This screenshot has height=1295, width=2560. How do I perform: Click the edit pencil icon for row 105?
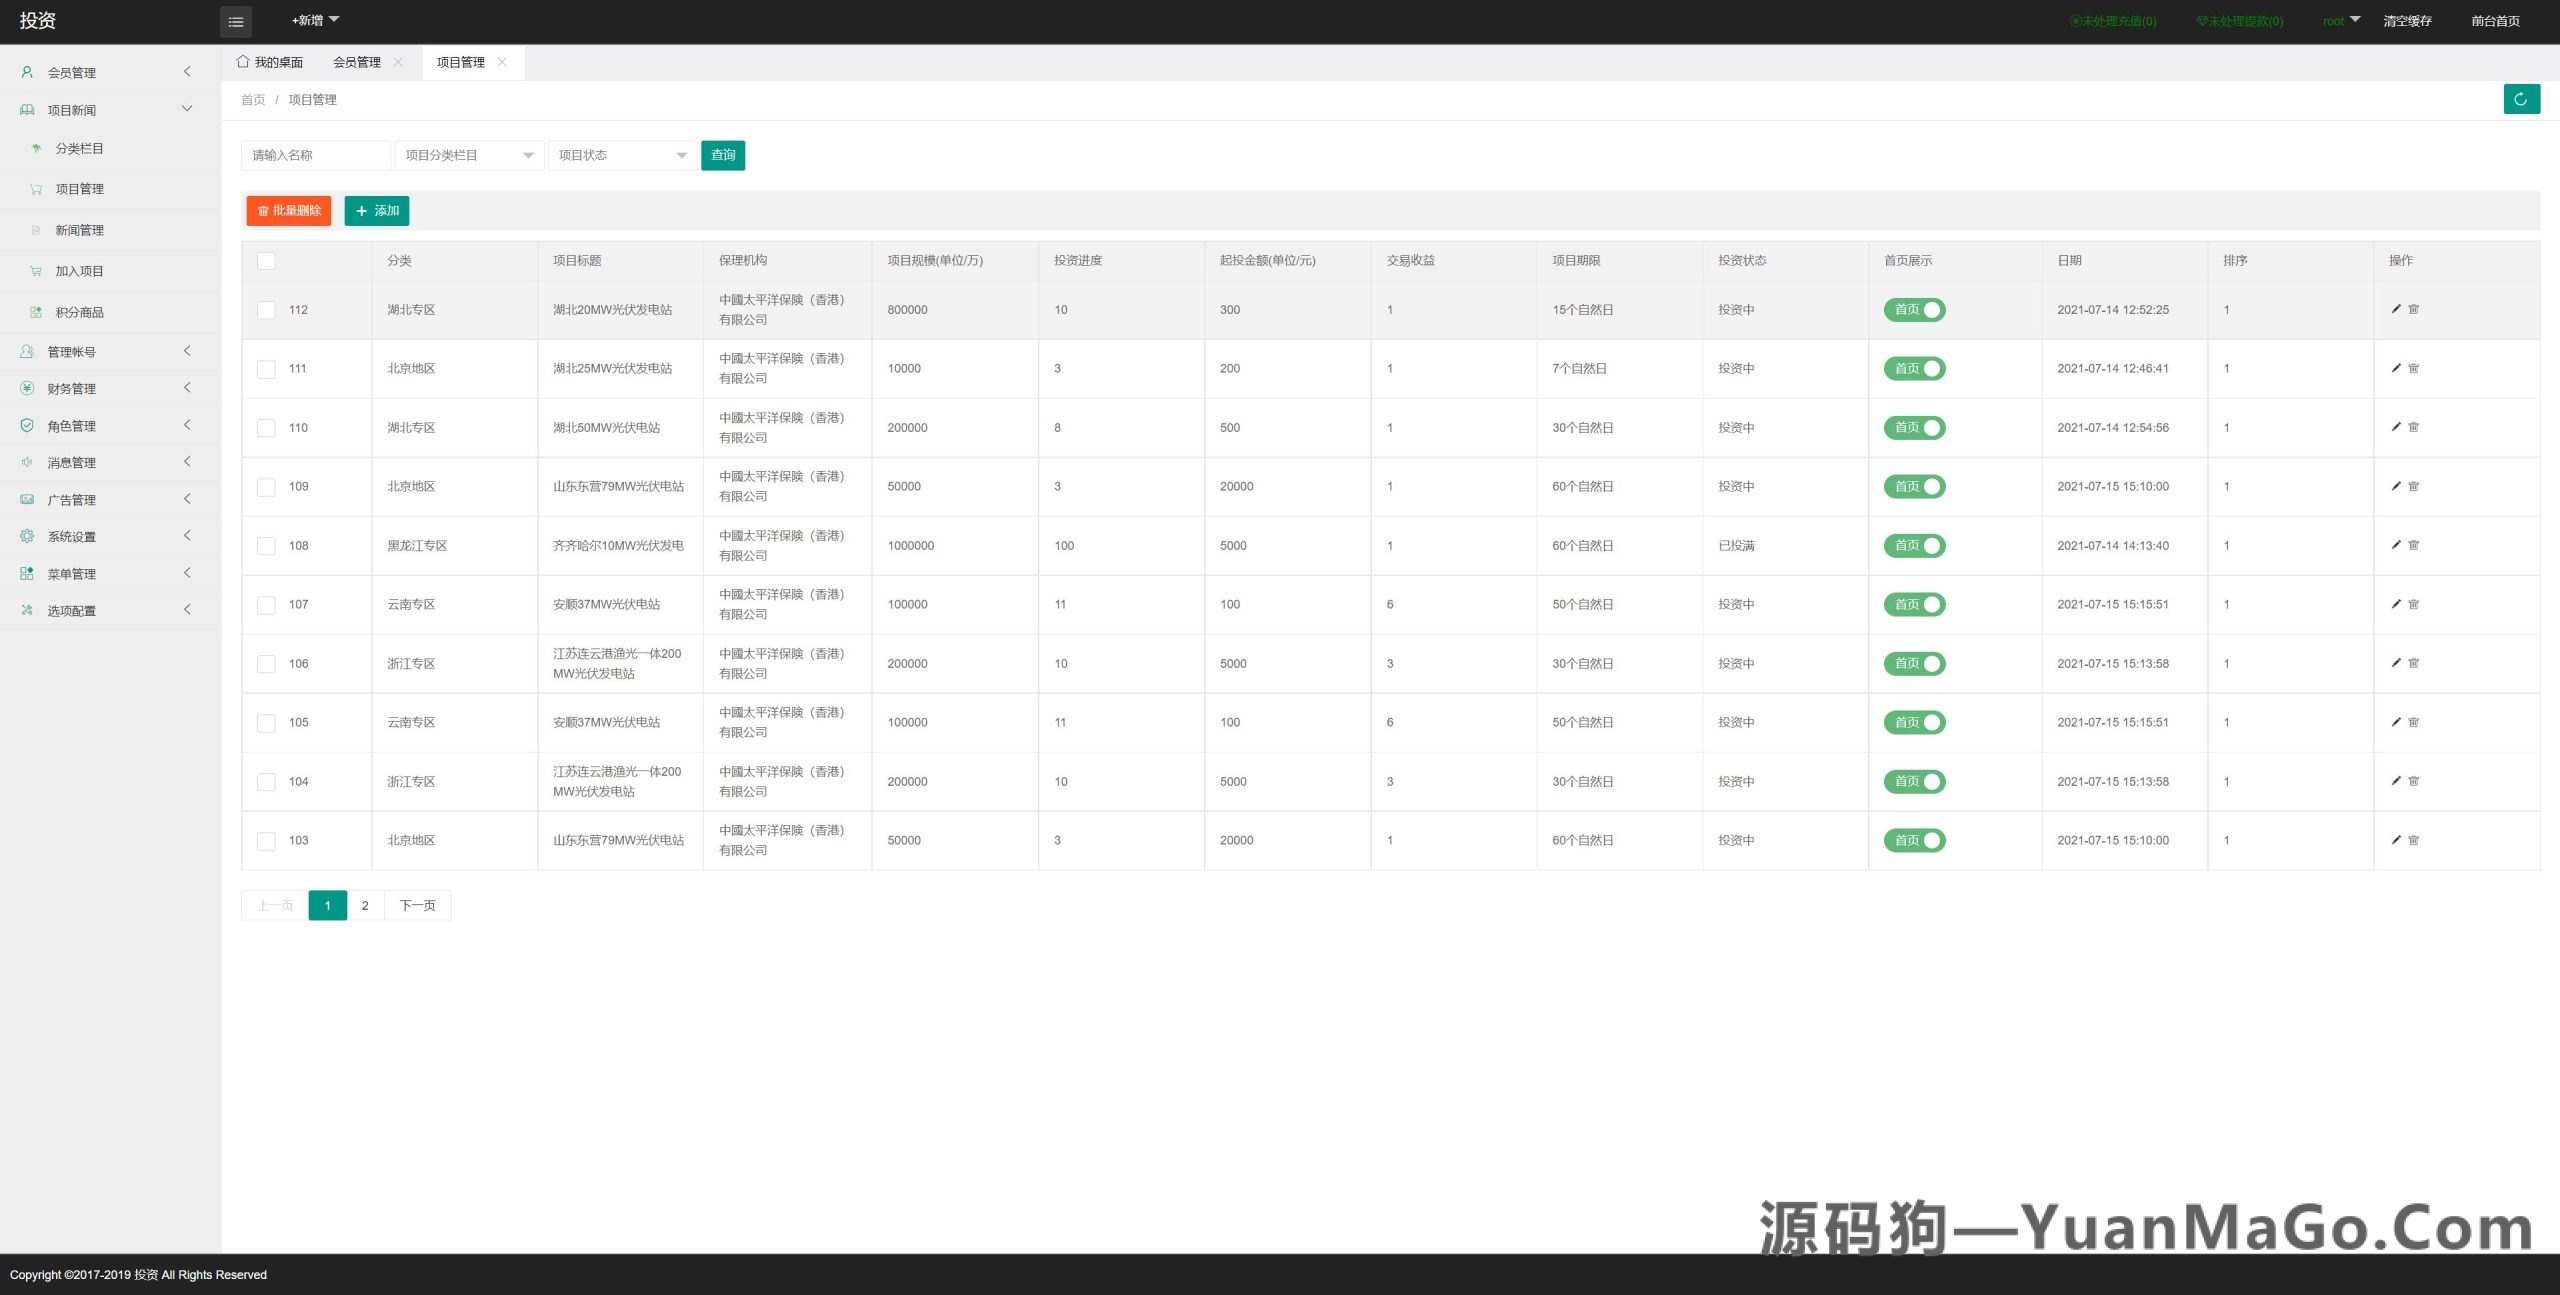coord(2395,722)
